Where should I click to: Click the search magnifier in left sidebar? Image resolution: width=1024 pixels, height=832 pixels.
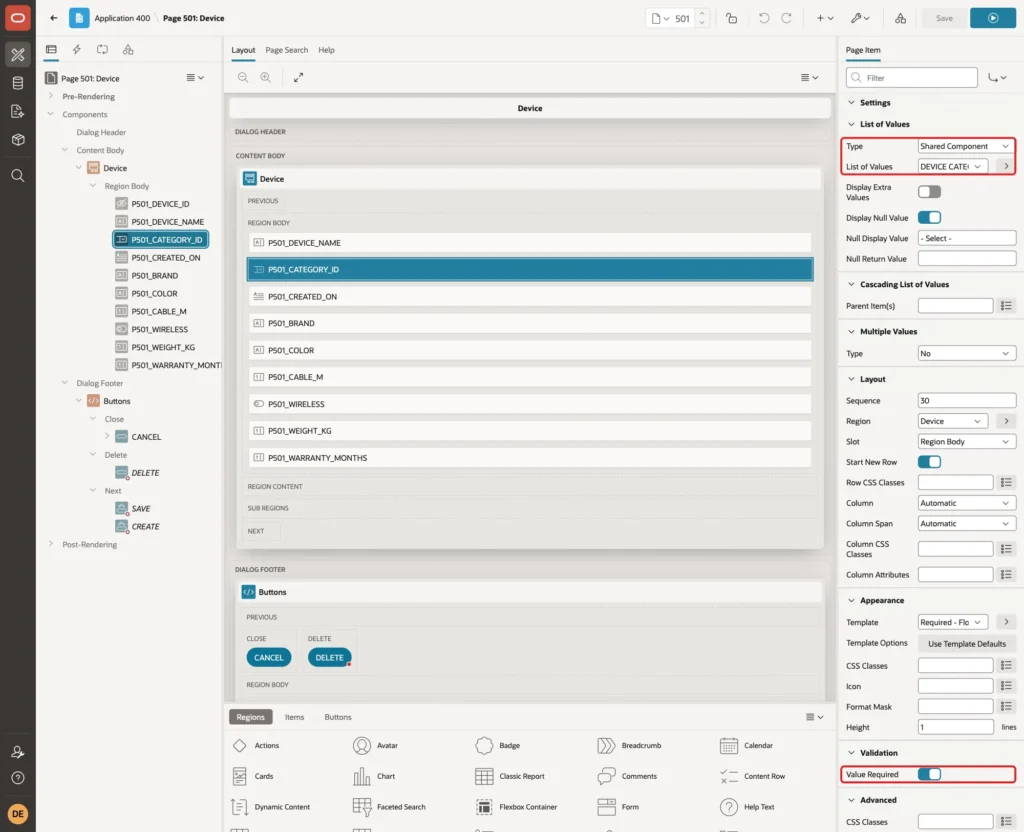coord(18,175)
